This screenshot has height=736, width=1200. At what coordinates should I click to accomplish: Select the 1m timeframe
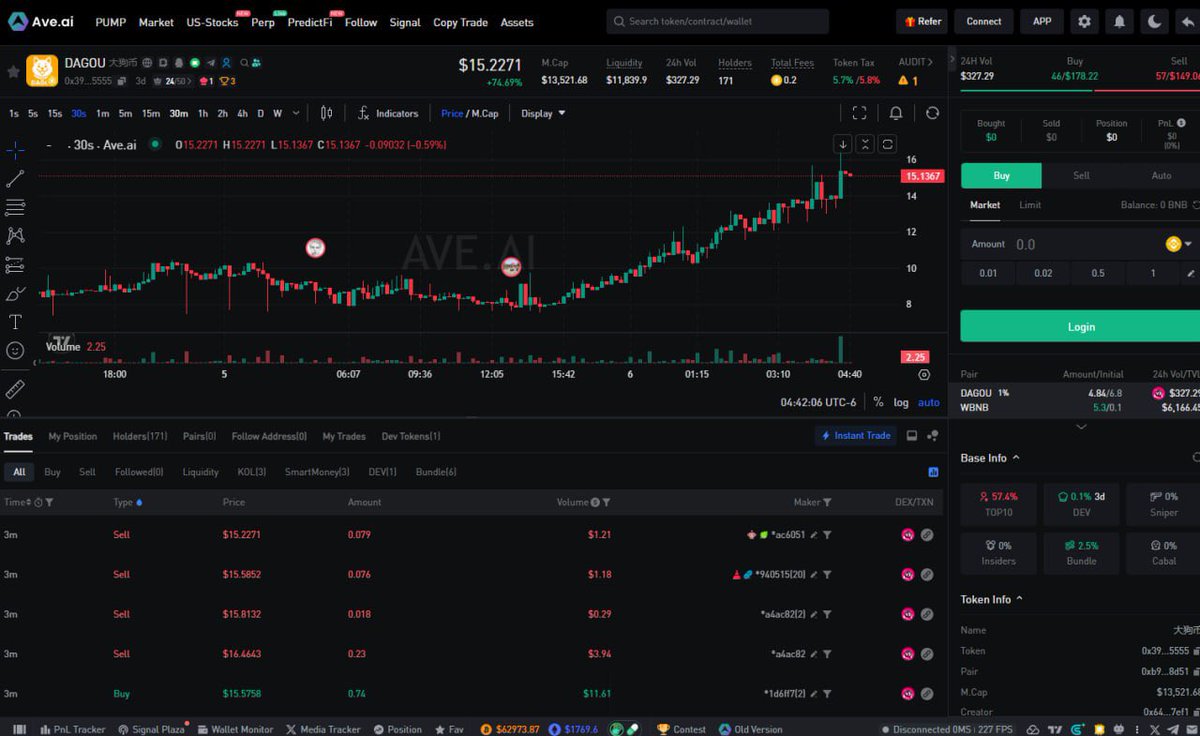[103, 113]
